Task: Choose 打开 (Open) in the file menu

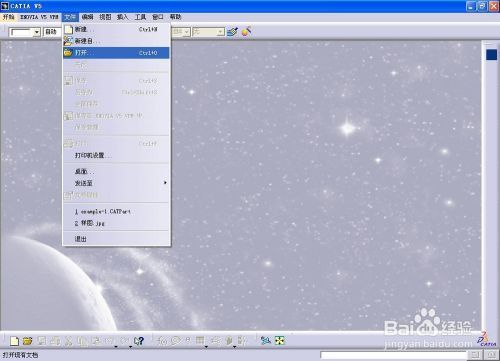Action: click(x=116, y=53)
